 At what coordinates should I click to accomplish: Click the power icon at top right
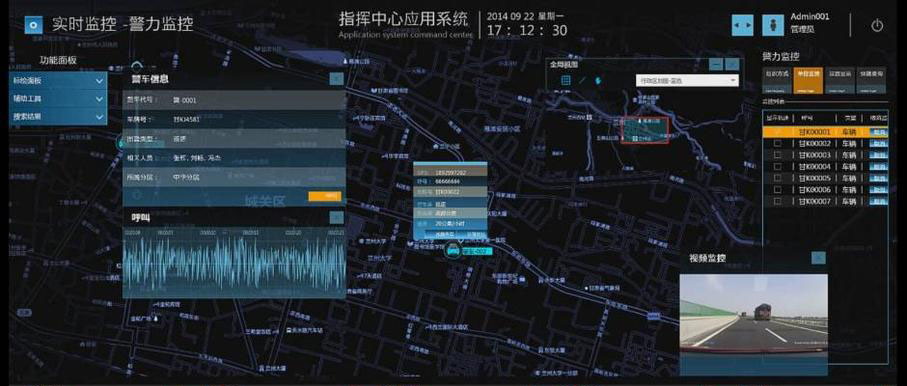pos(877,25)
